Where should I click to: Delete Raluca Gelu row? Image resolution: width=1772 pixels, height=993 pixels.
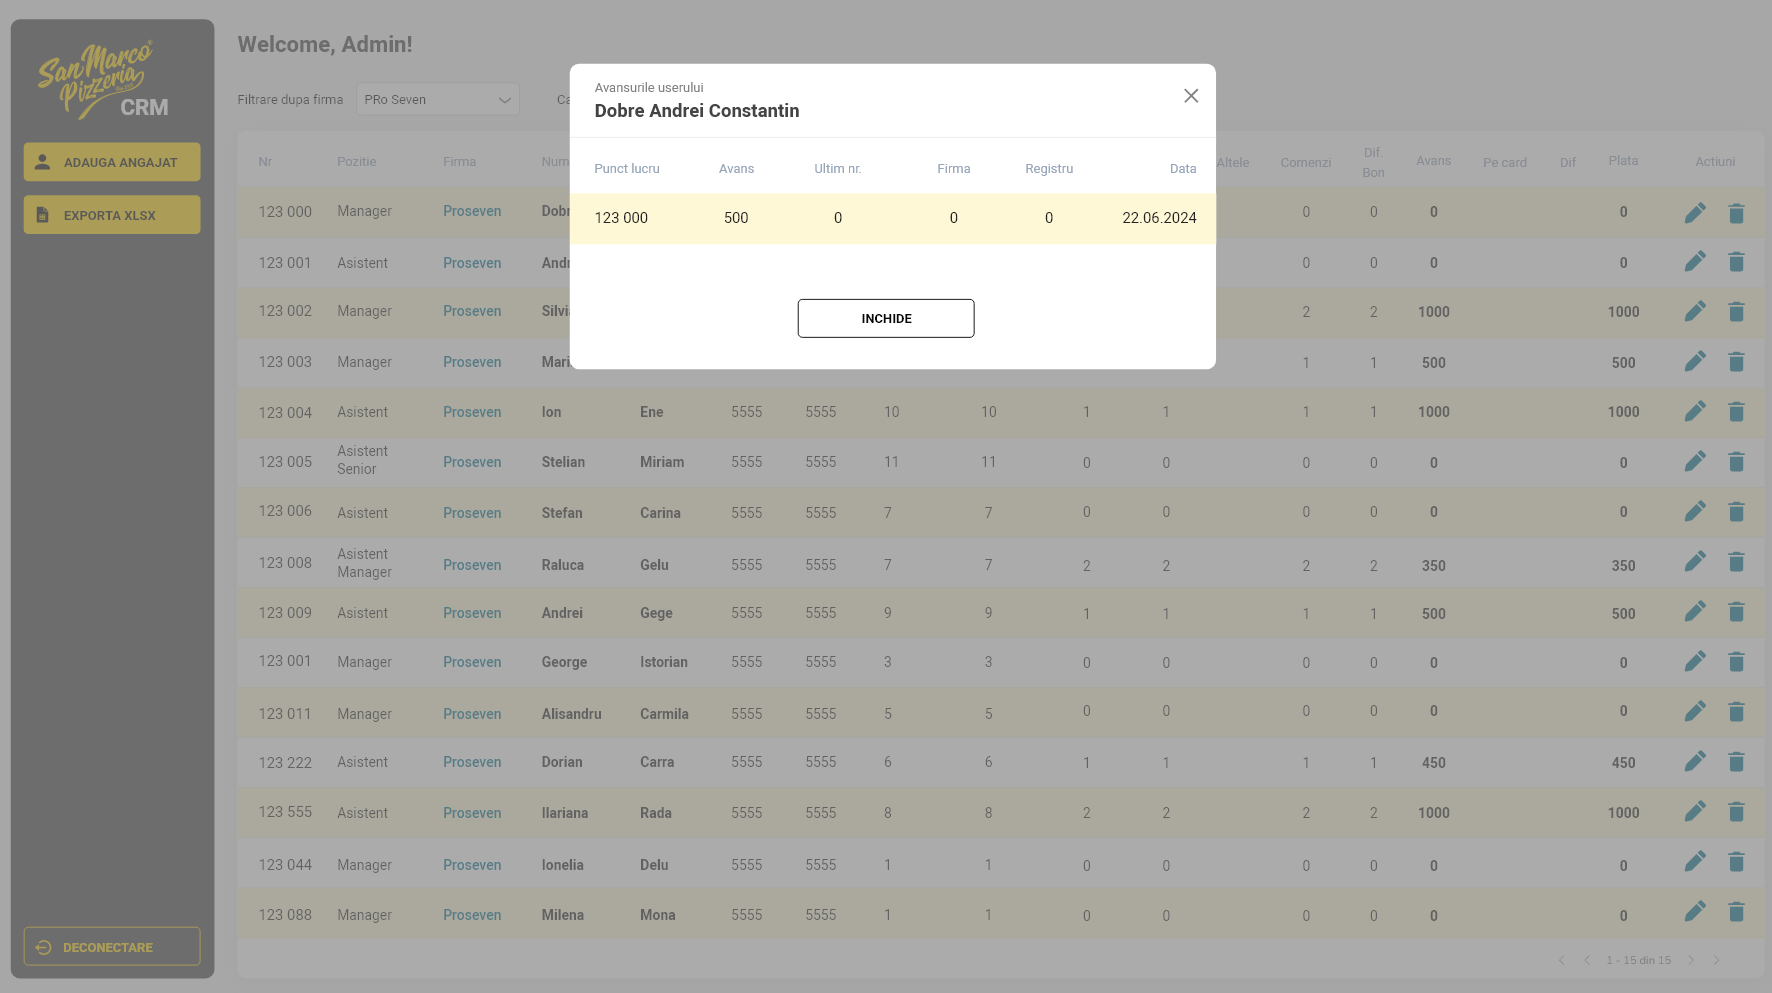click(x=1736, y=561)
